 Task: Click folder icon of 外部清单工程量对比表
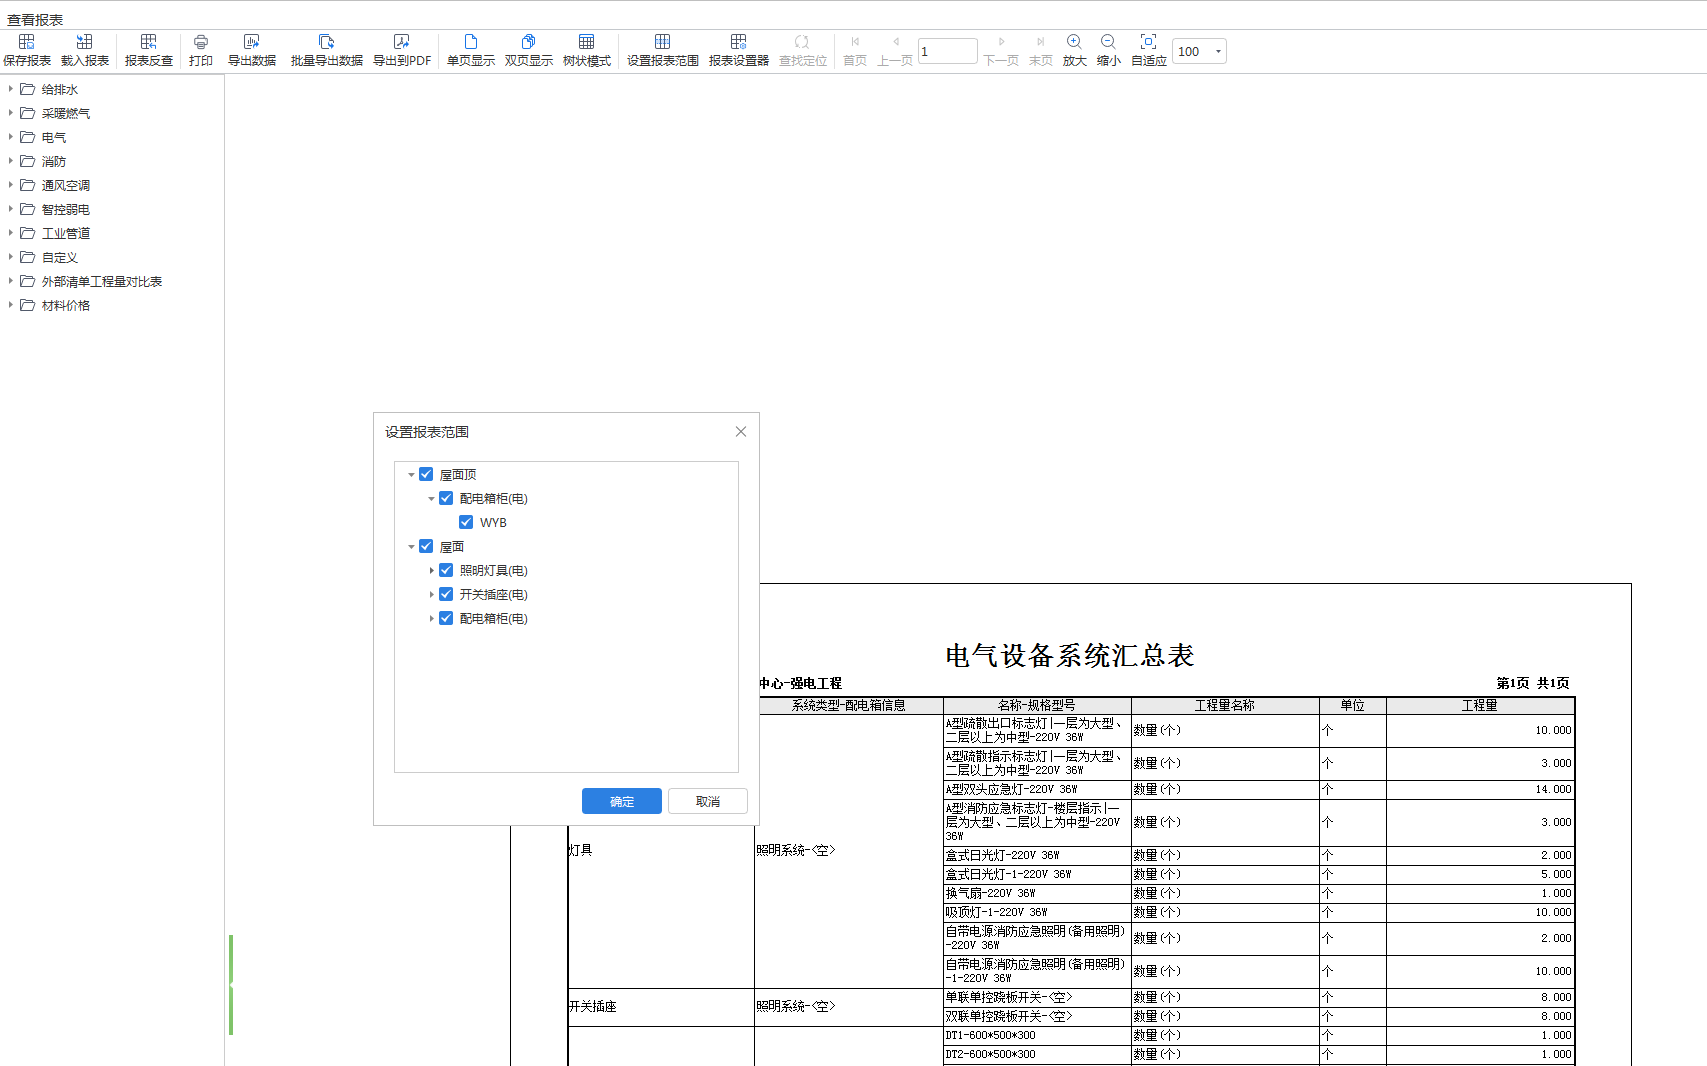coord(28,281)
